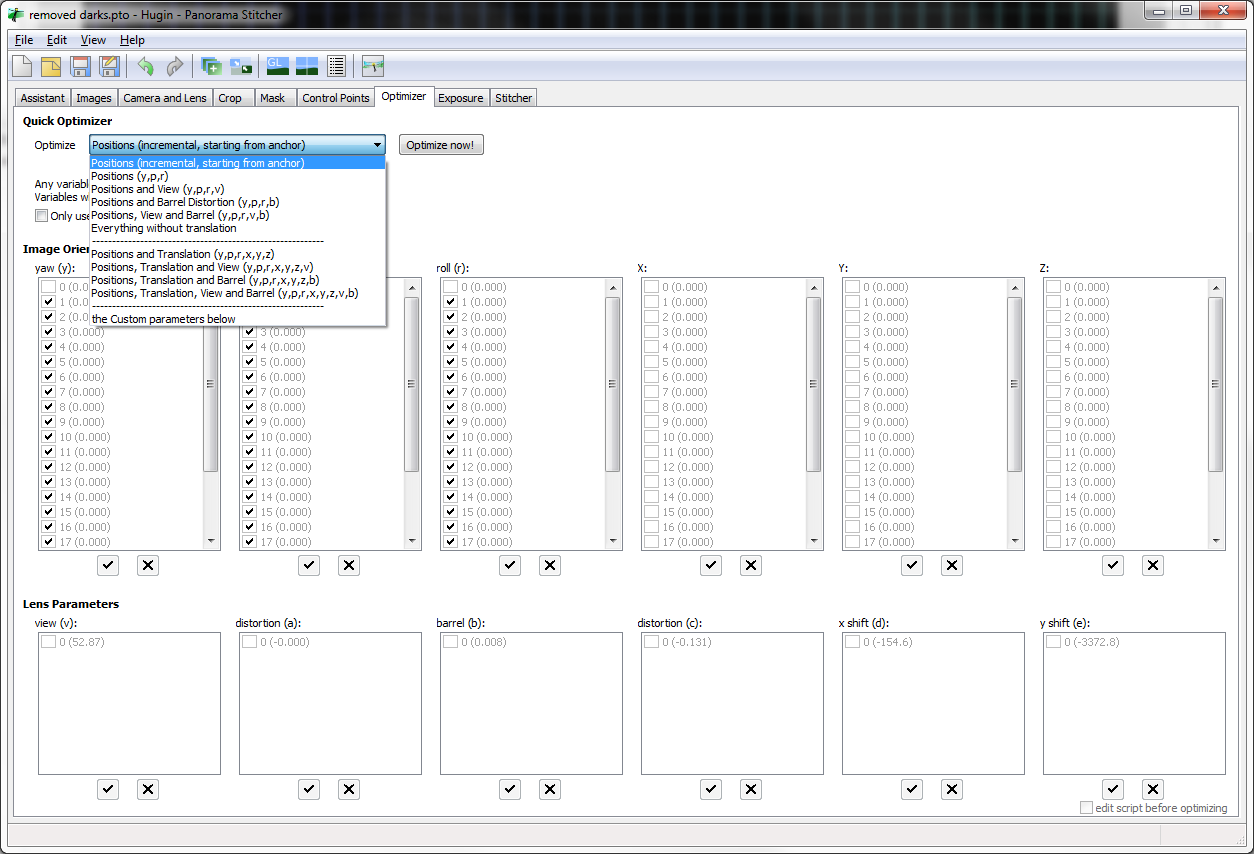The image size is (1254, 854).
Task: Switch to the Camera and Lens tab
Action: pyautogui.click(x=165, y=98)
